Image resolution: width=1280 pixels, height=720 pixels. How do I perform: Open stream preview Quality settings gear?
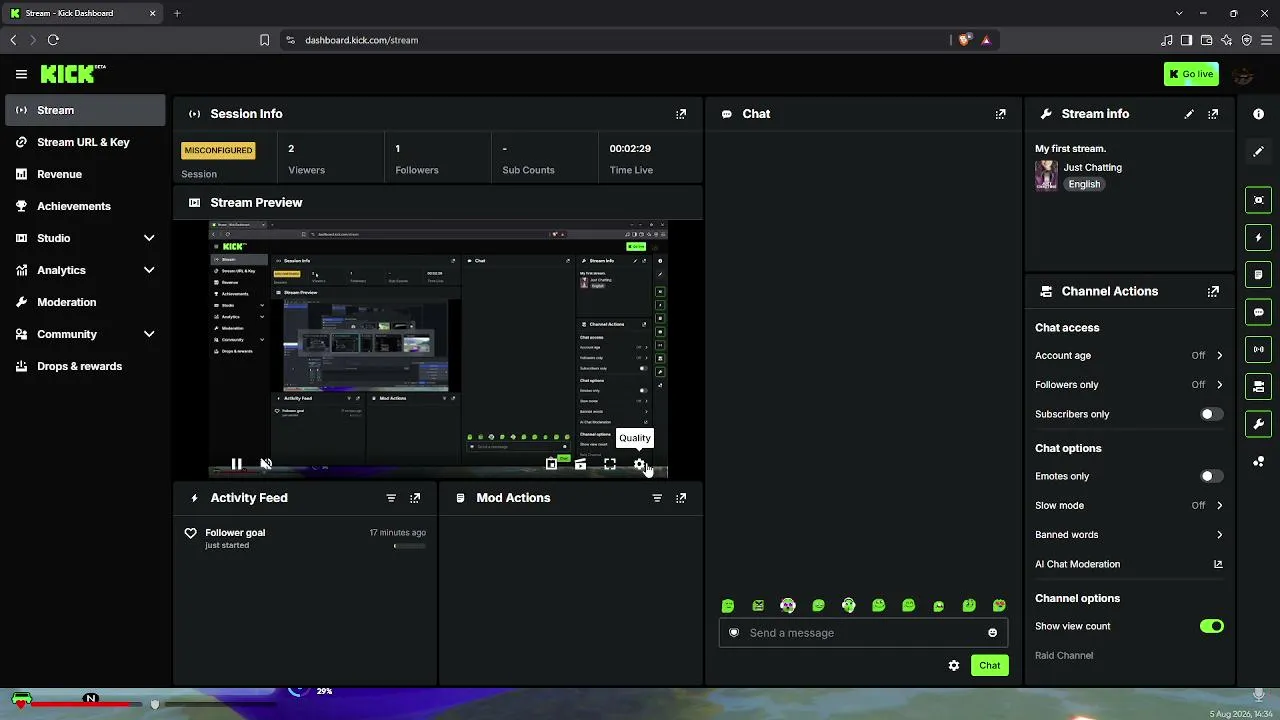click(639, 464)
